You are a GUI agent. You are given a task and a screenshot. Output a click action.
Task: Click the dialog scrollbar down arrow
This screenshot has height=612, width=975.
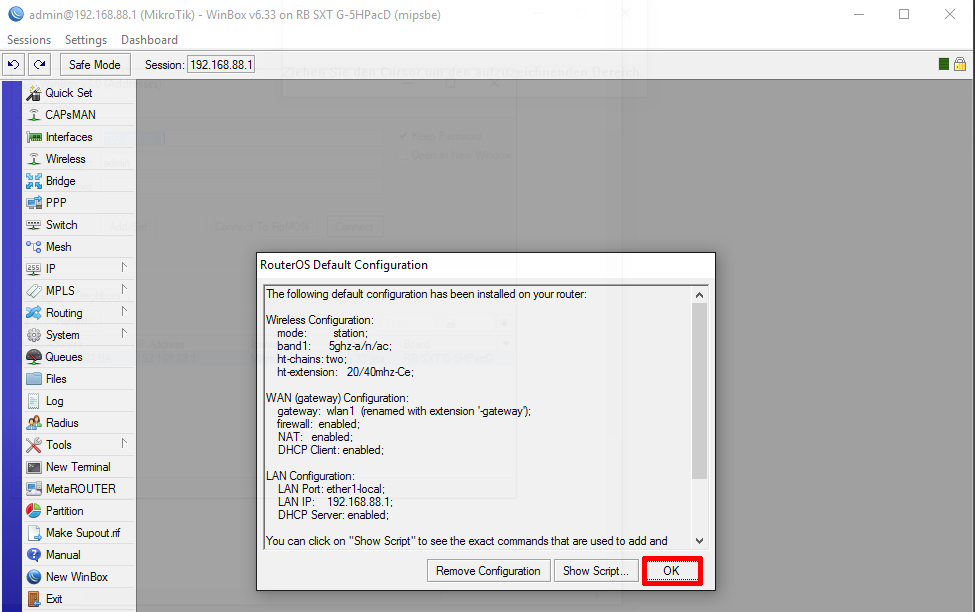point(700,541)
